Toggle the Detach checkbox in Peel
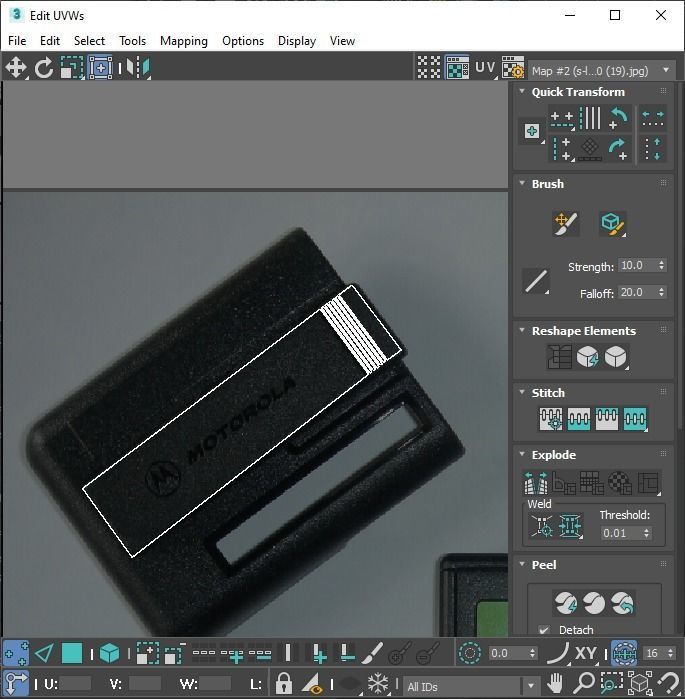685x699 pixels. tap(544, 630)
